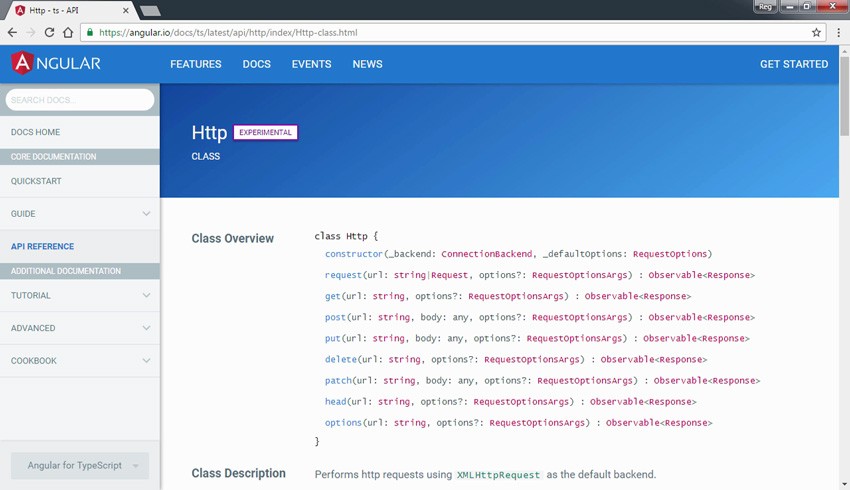Click the CORE DOCUMENTATION header
Image resolution: width=850 pixels, height=490 pixels.
[80, 157]
